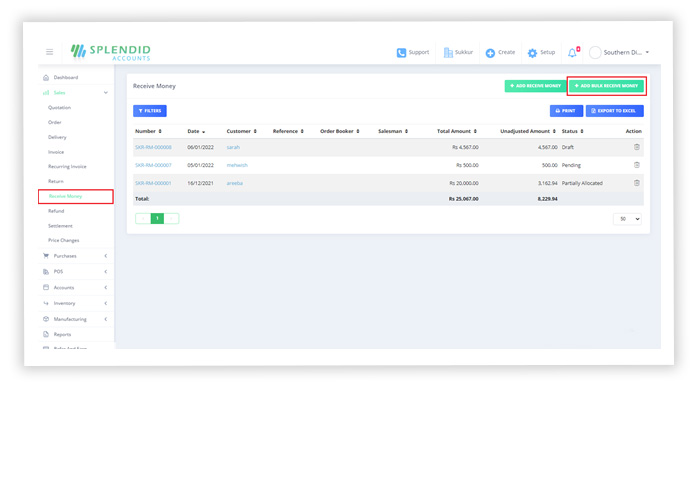Open Invoice in Sales menu
The width and height of the screenshot is (699, 492).
coord(56,152)
